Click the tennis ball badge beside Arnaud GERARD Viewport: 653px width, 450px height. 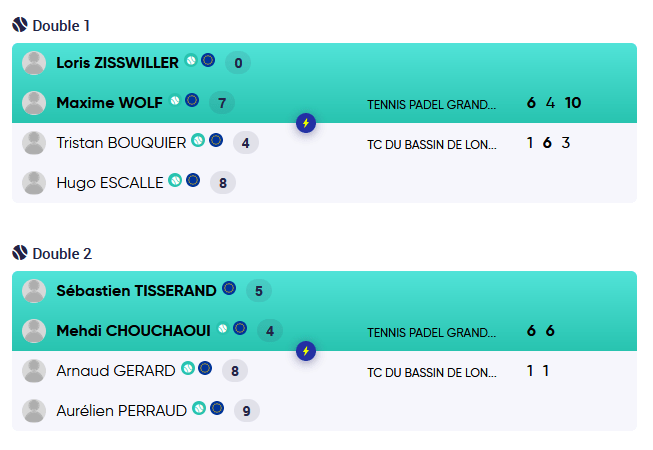[x=187, y=369]
